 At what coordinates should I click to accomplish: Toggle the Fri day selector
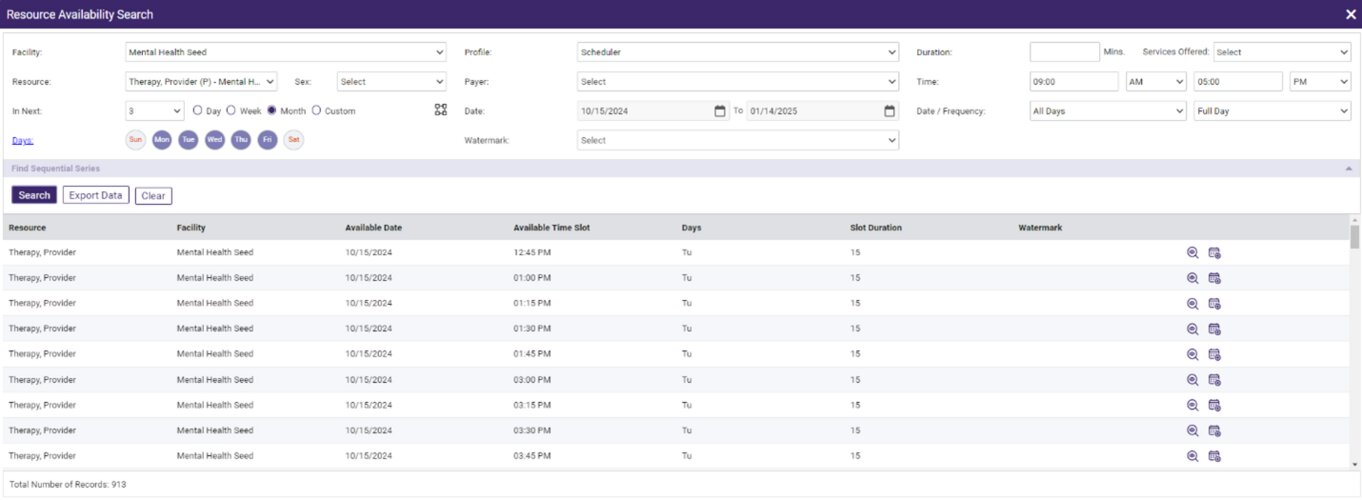click(267, 140)
